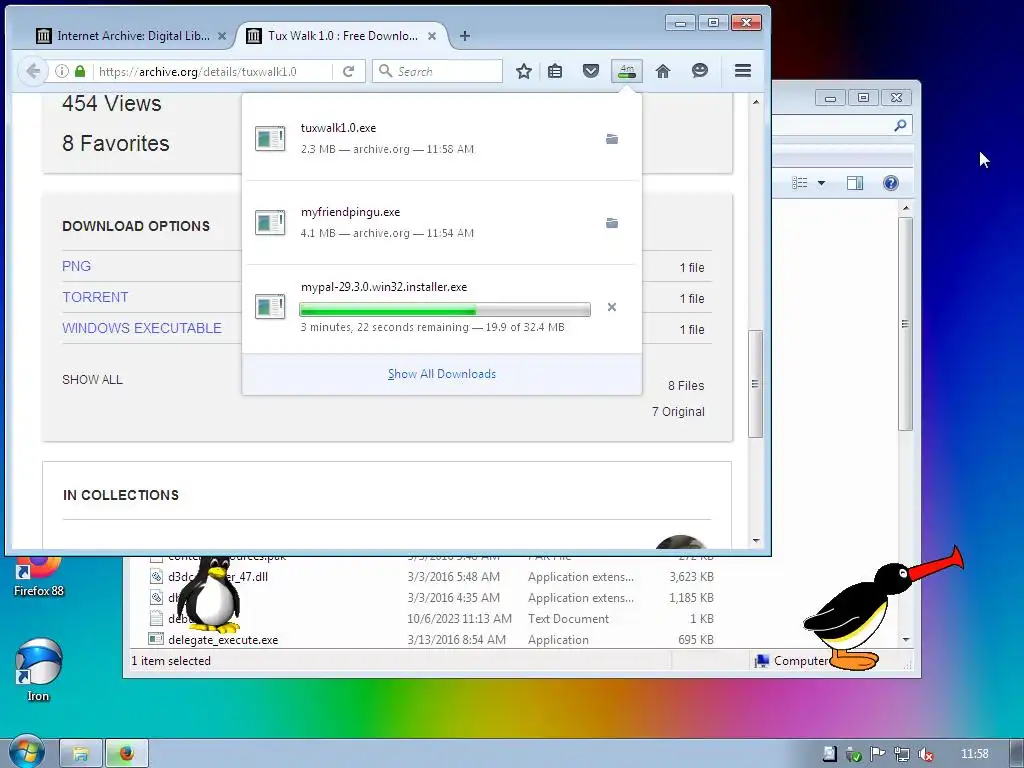Toggle the downloads panel toolbar button

tap(627, 71)
